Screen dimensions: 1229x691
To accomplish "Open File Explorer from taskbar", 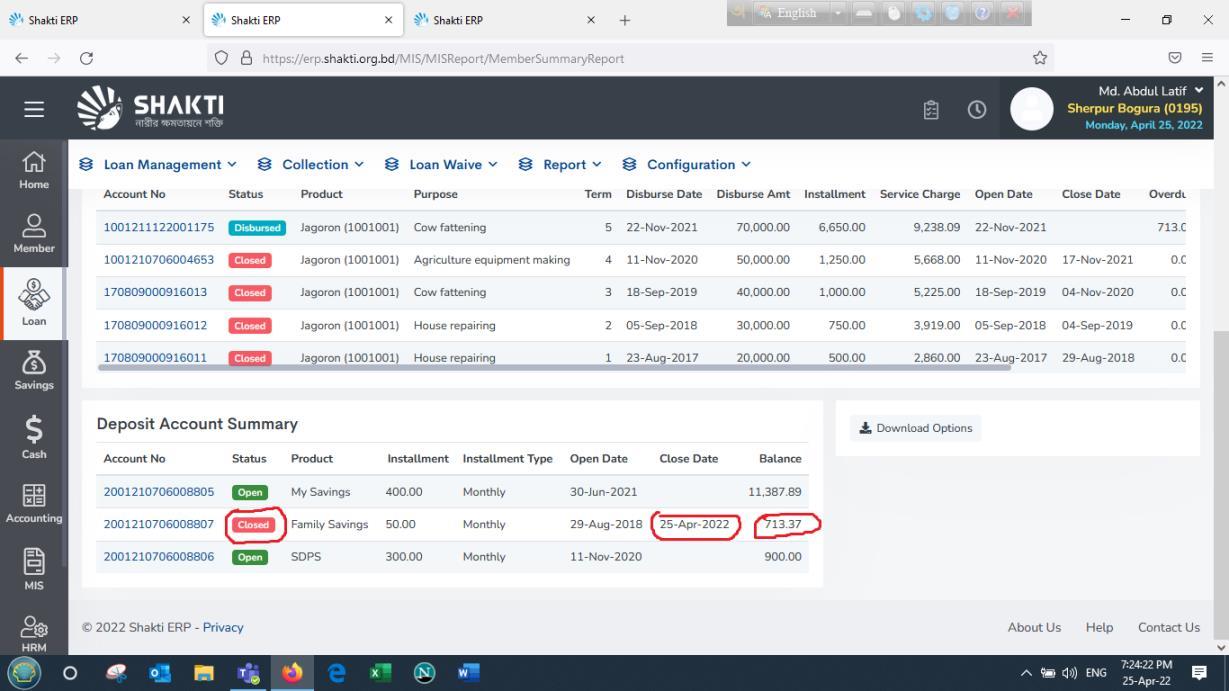I will click(204, 673).
